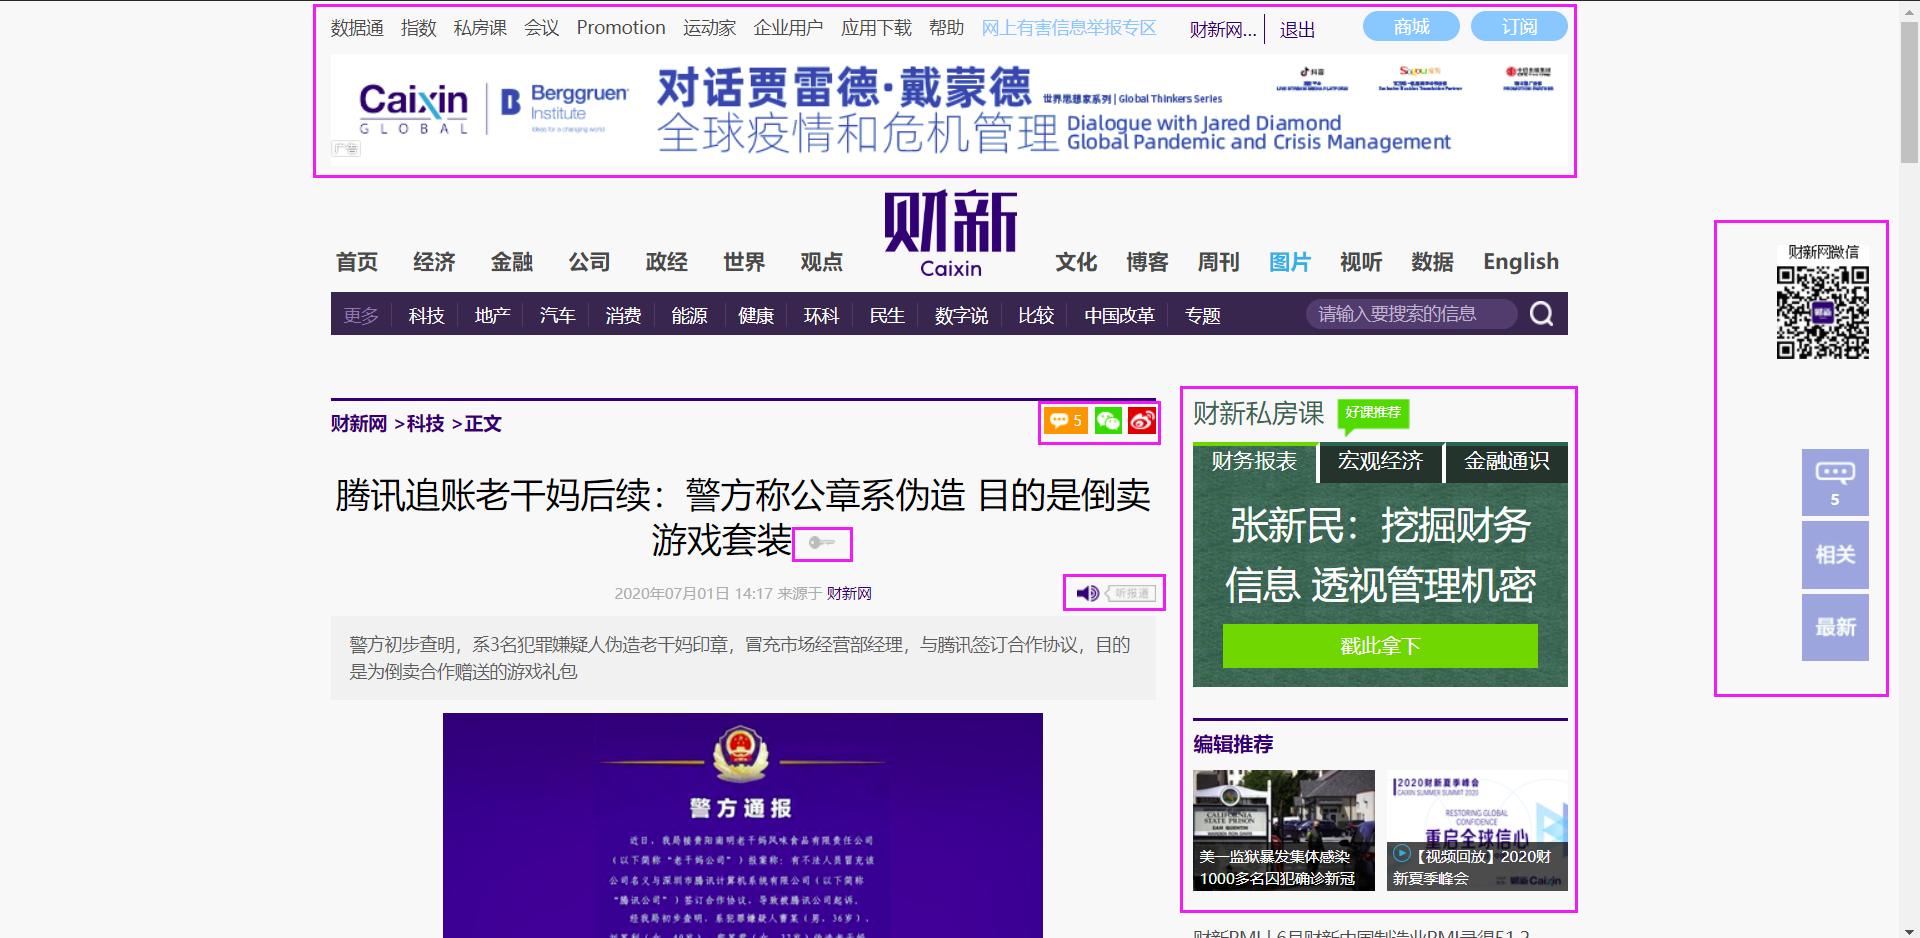Open the 财新网... user account dropdown
1920x938 pixels.
[1223, 30]
